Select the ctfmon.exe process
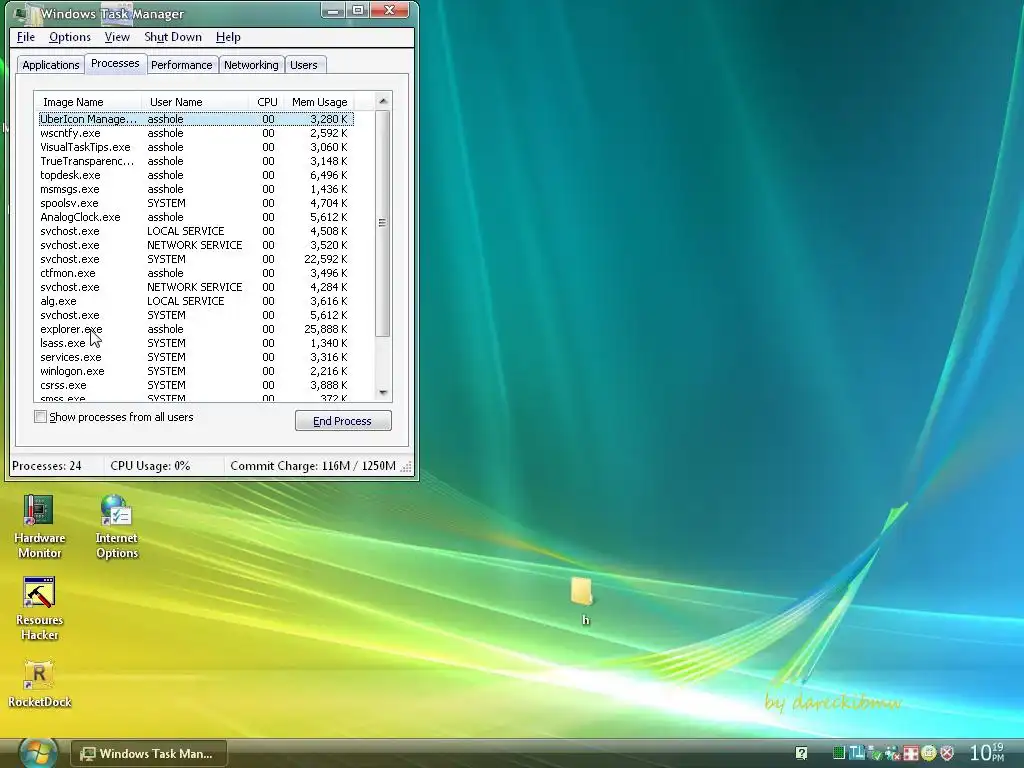 click(x=196, y=273)
